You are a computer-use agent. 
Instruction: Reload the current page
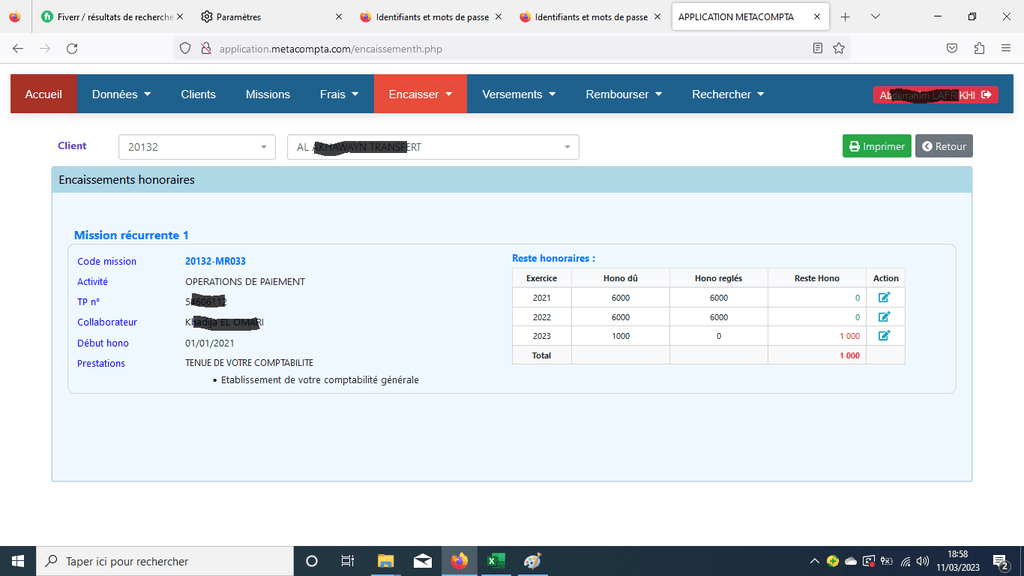pyautogui.click(x=72, y=48)
